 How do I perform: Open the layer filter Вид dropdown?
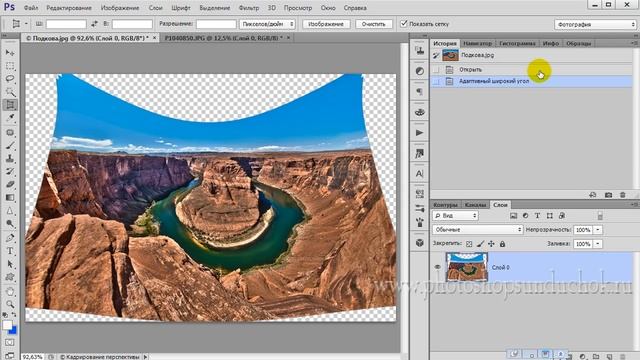tap(455, 216)
